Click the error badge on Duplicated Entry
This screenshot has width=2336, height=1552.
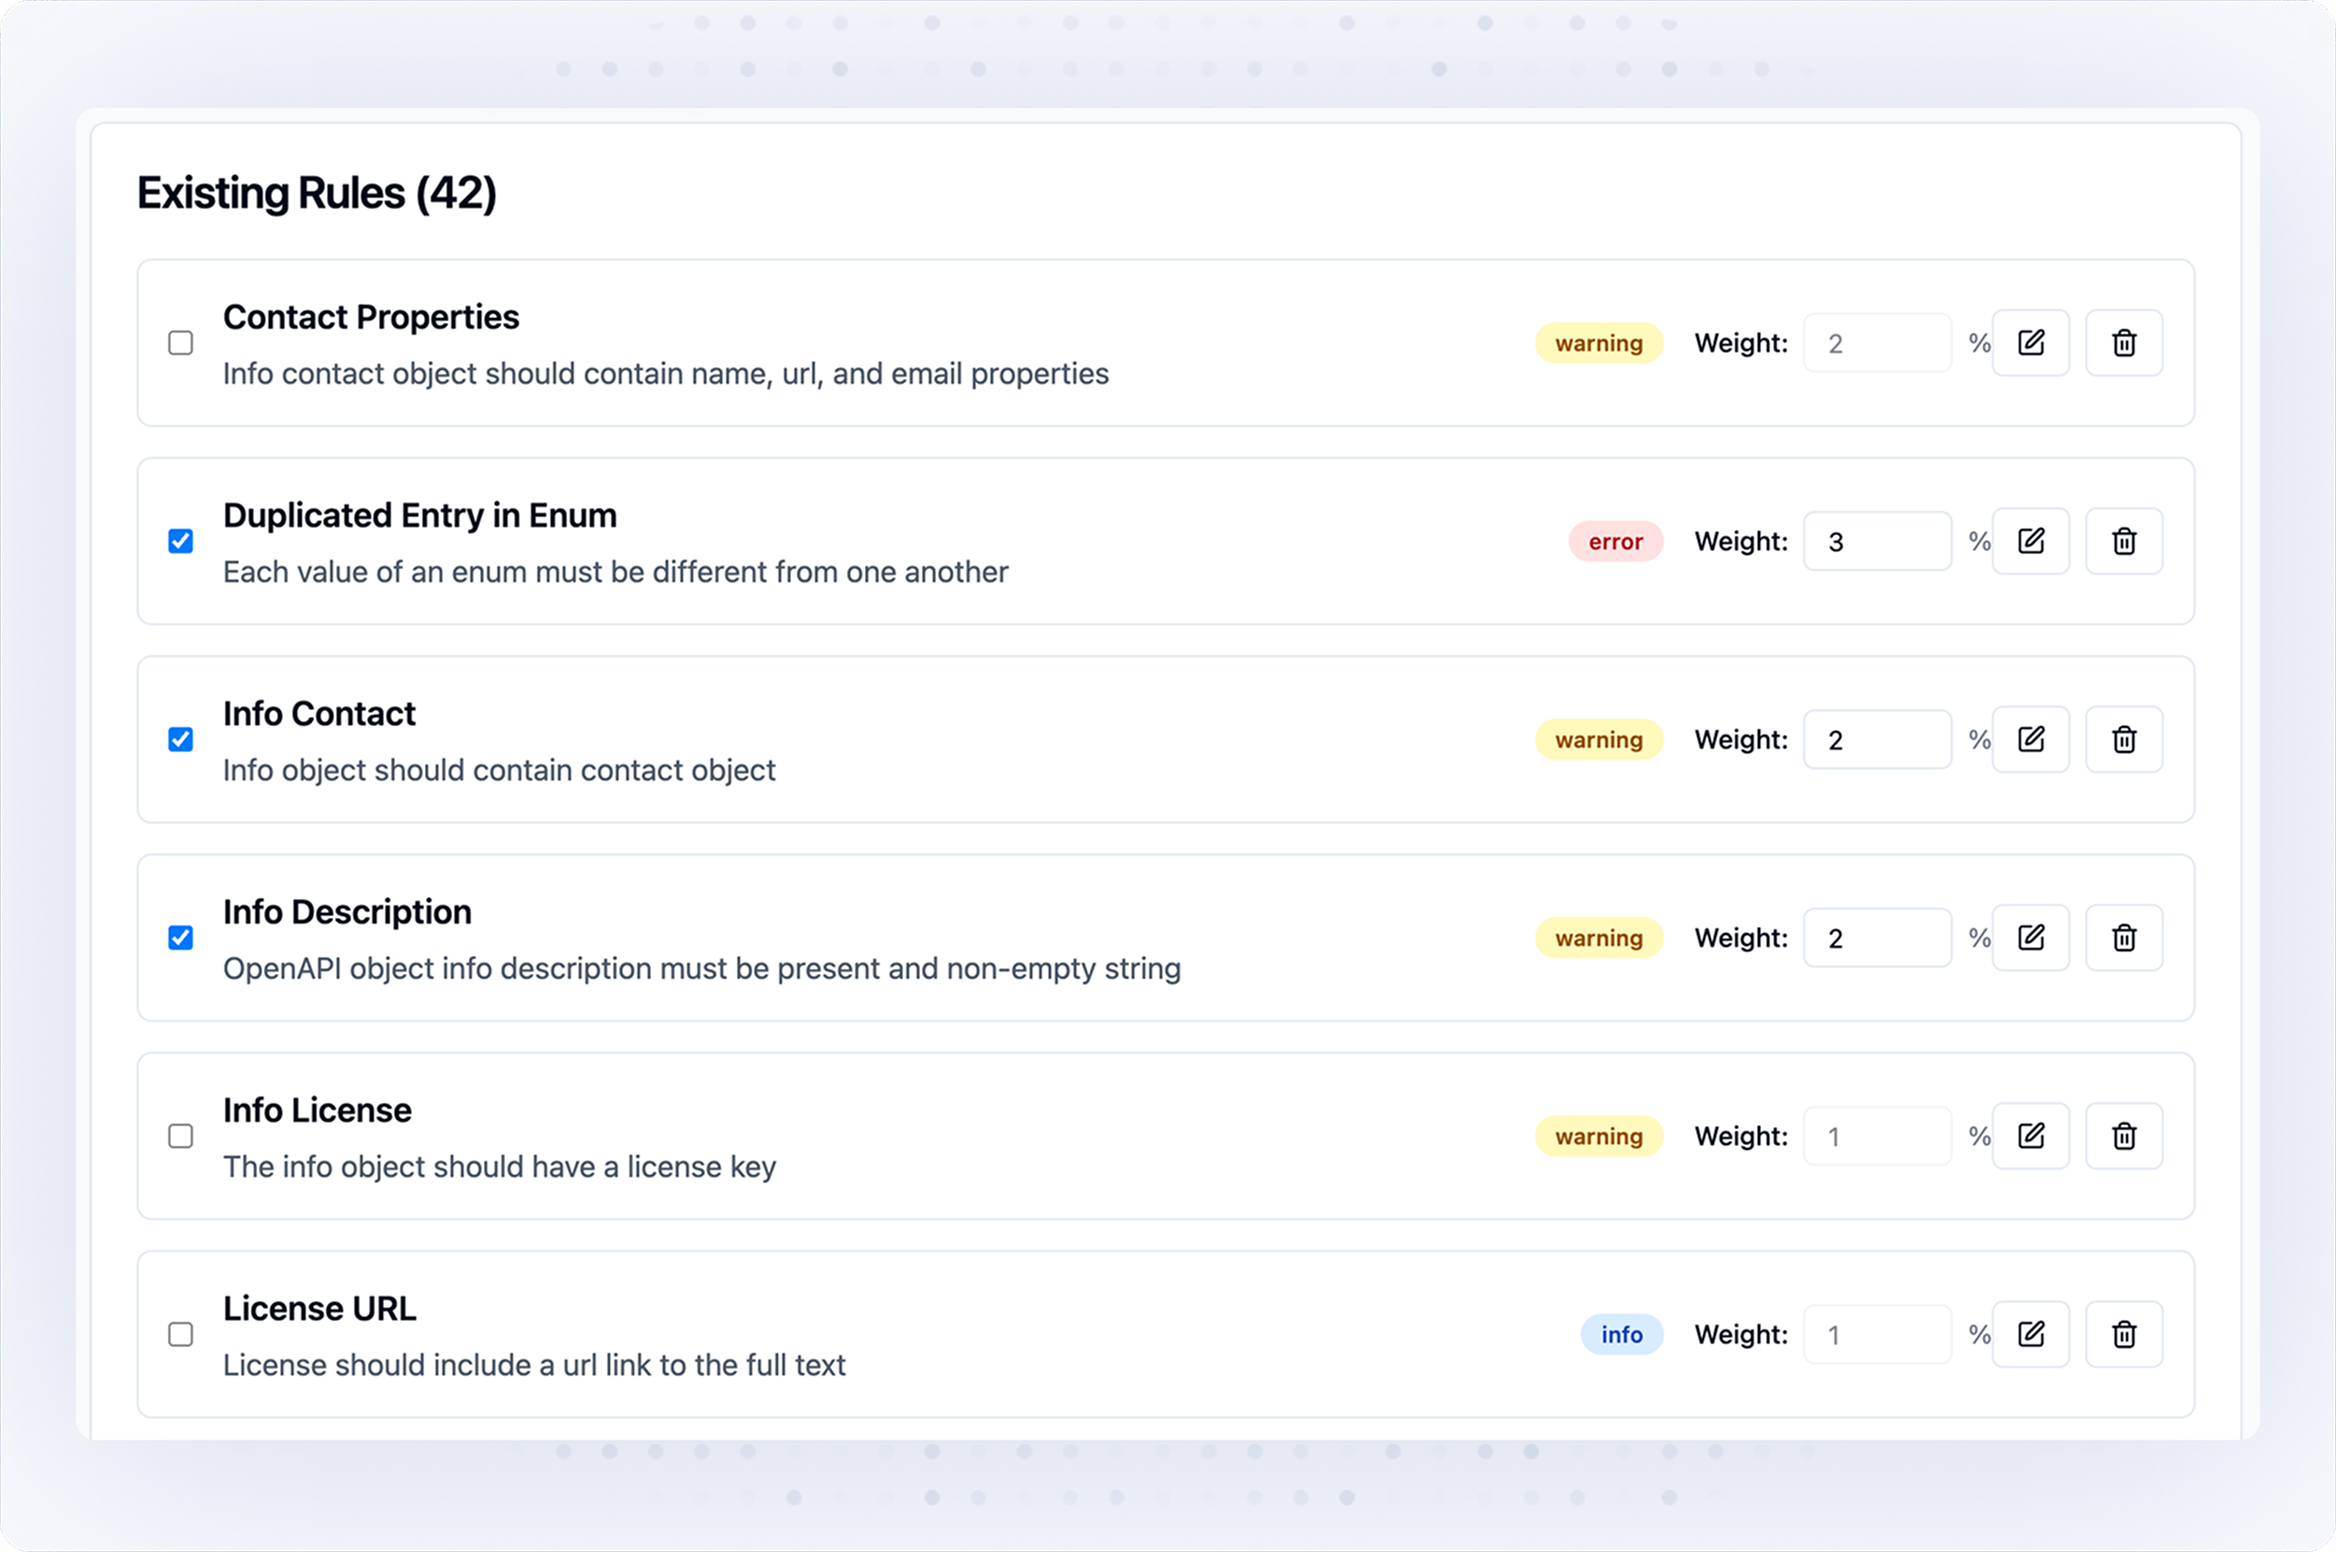click(x=1615, y=541)
